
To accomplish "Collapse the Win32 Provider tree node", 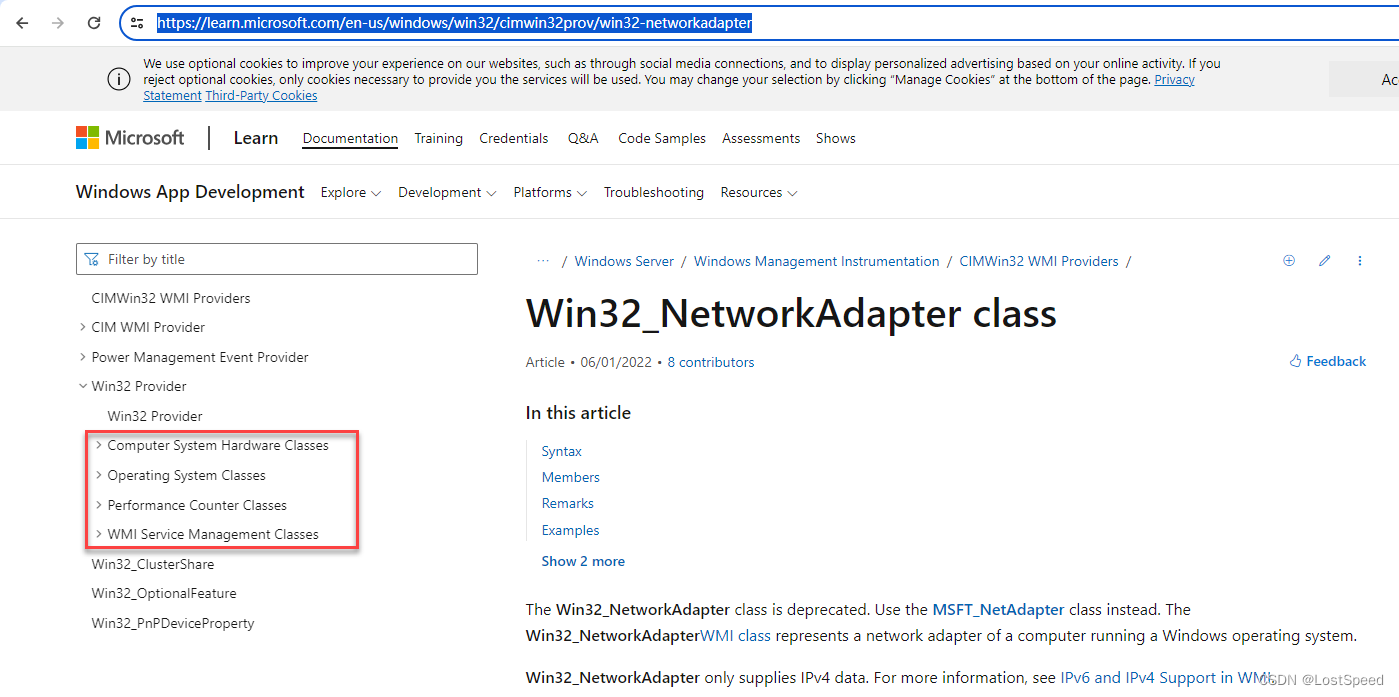I will [82, 386].
